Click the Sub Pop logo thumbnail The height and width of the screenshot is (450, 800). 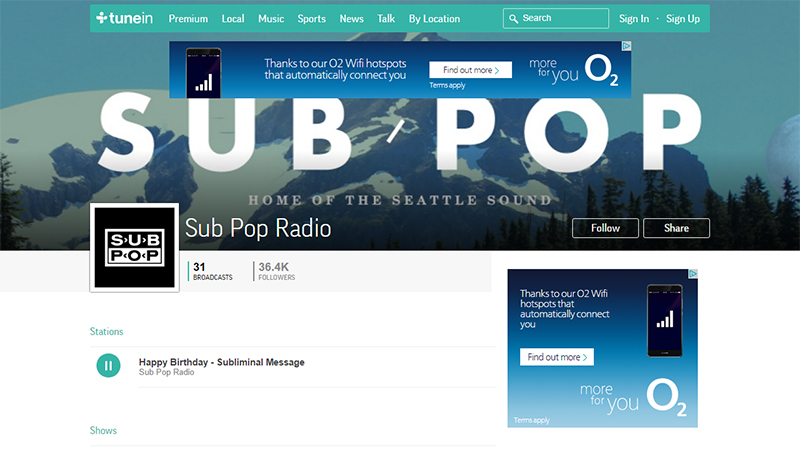[135, 247]
